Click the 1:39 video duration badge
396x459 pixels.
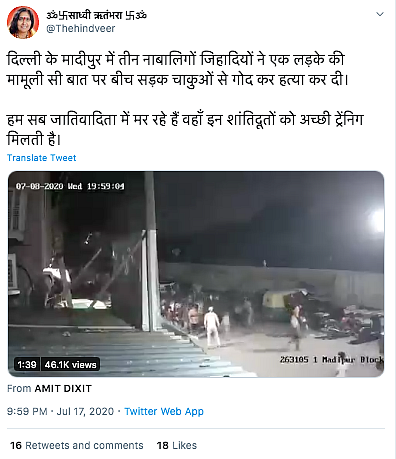[27, 364]
